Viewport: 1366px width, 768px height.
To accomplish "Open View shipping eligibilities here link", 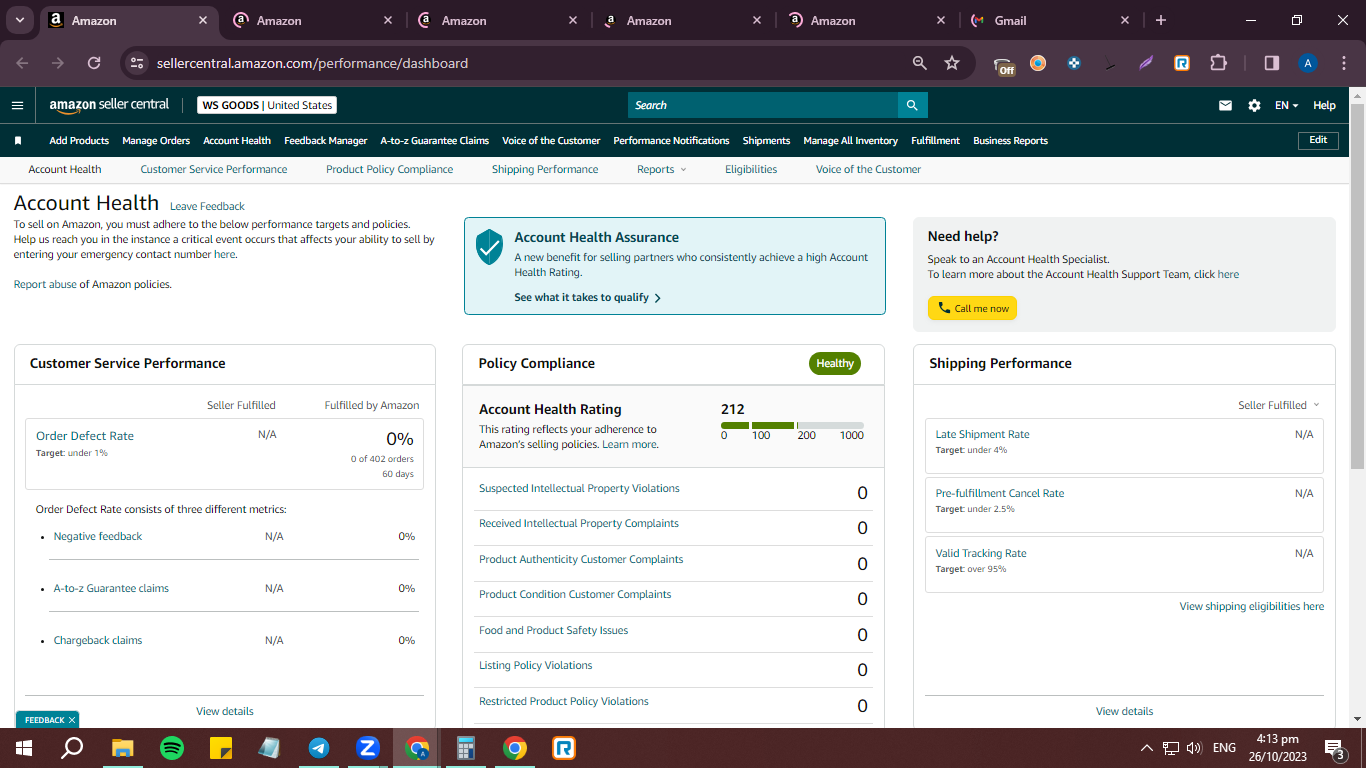I will [x=1251, y=607].
